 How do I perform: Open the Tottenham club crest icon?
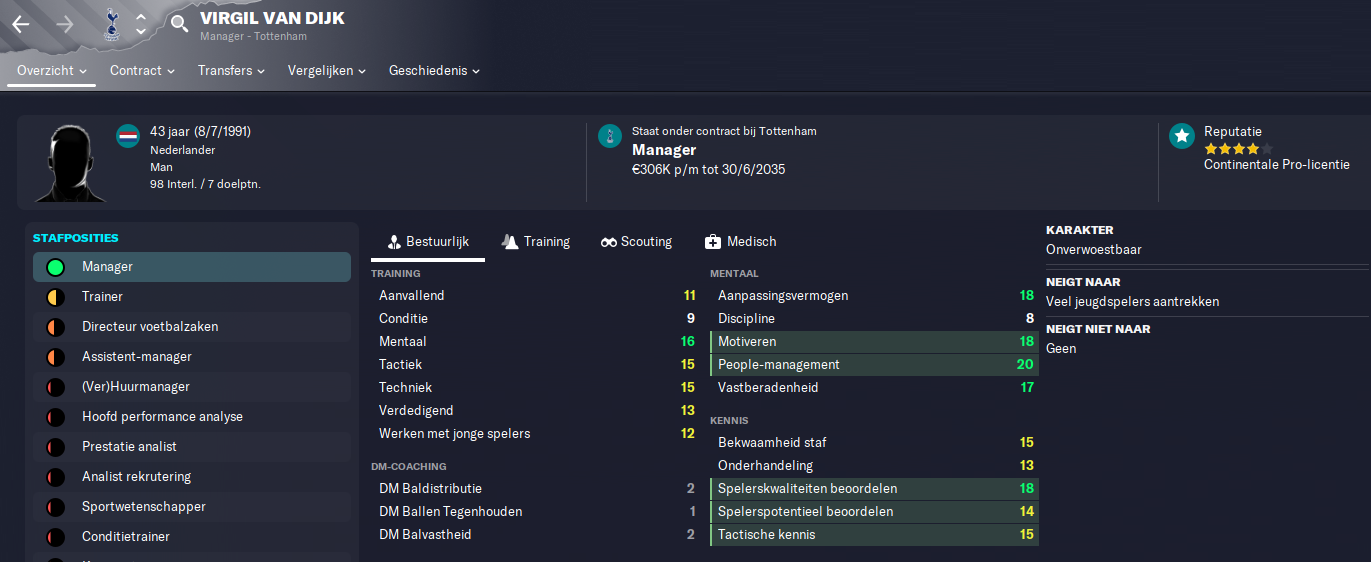[111, 23]
